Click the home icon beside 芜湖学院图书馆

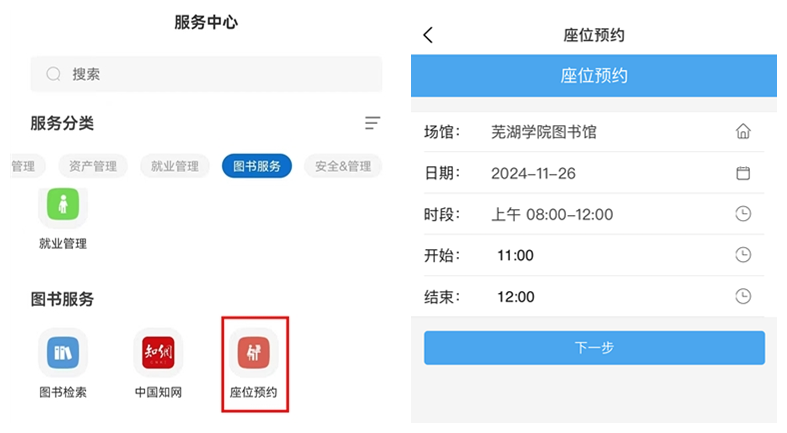743,132
